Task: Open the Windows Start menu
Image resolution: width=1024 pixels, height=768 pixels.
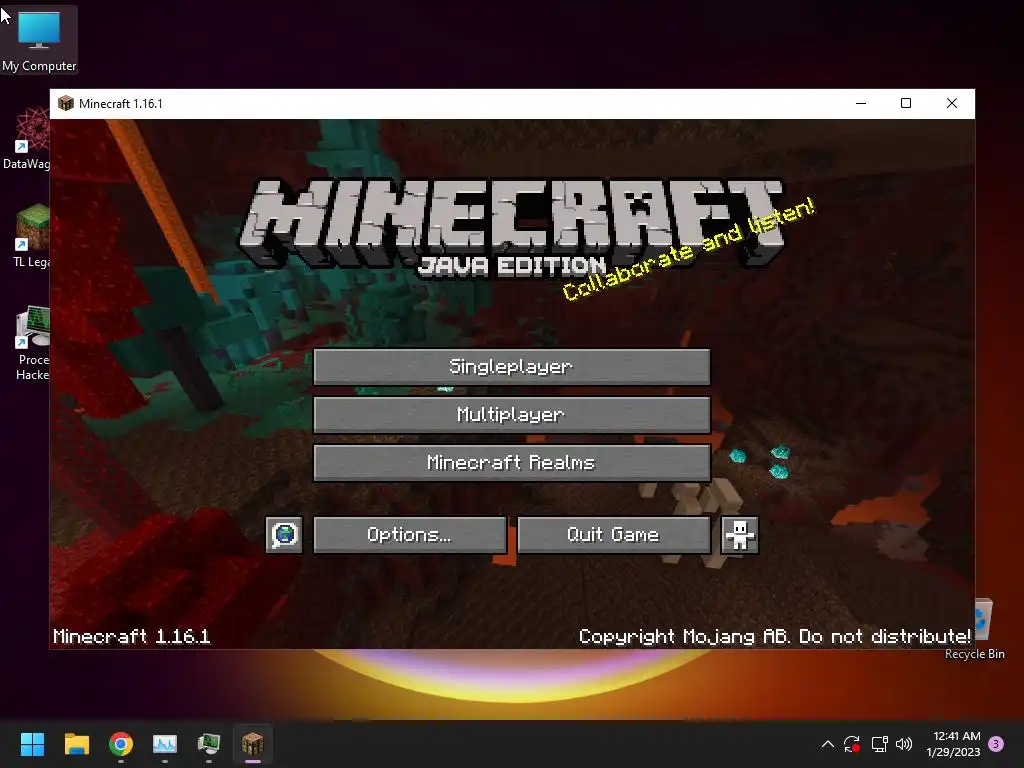Action: click(32, 744)
